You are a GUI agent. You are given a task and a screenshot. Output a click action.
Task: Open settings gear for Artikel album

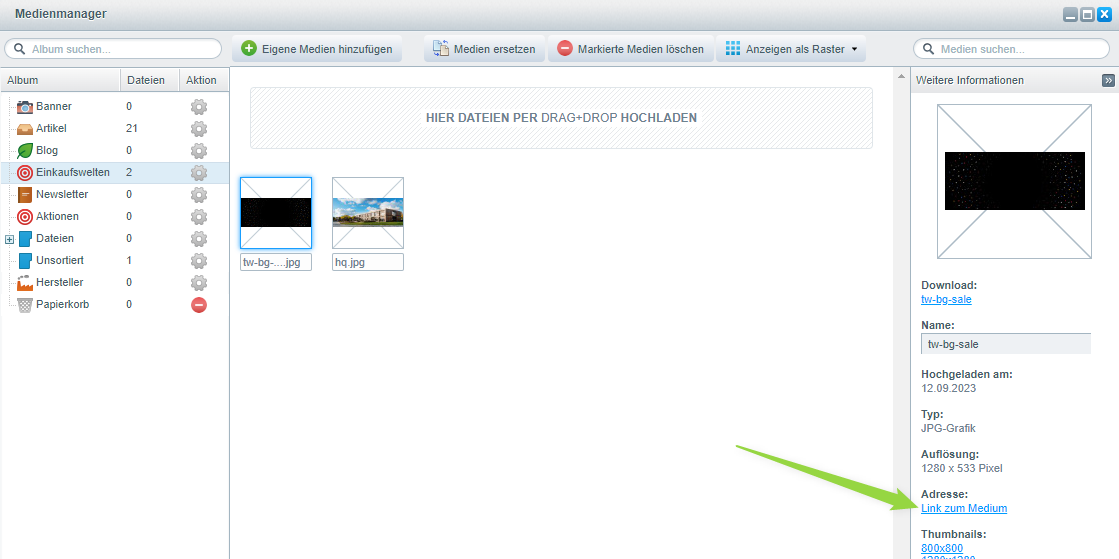(x=198, y=129)
